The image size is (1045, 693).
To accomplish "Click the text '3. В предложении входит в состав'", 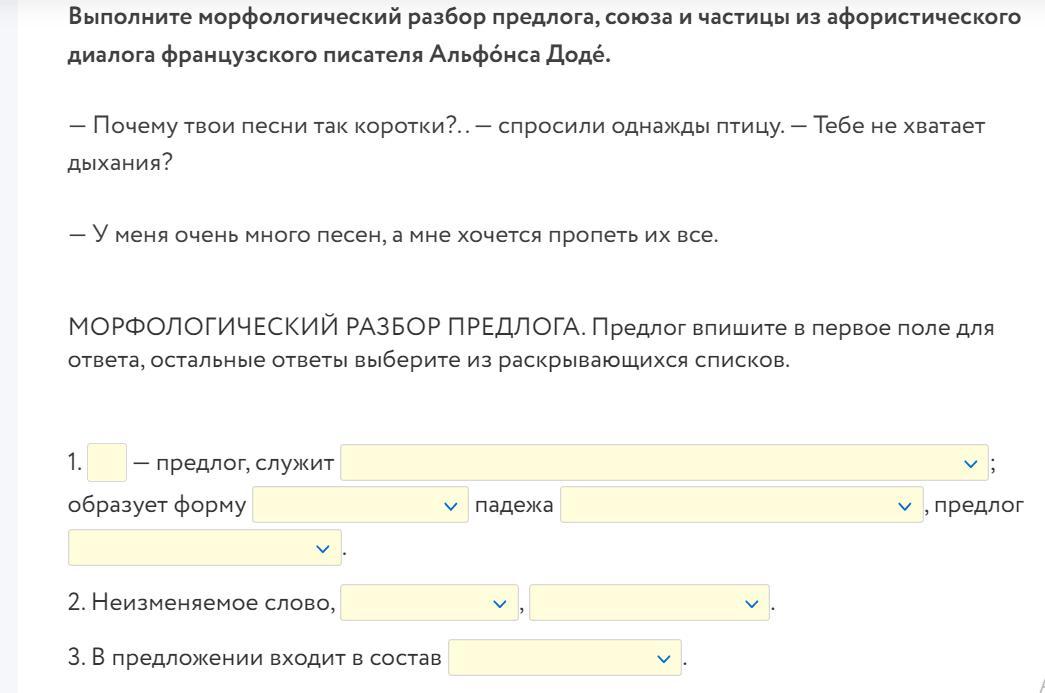I will click(254, 658).
